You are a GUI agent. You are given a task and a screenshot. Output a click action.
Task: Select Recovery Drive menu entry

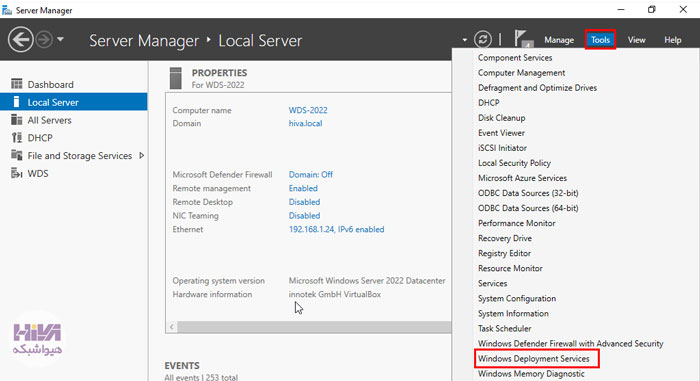[504, 239]
